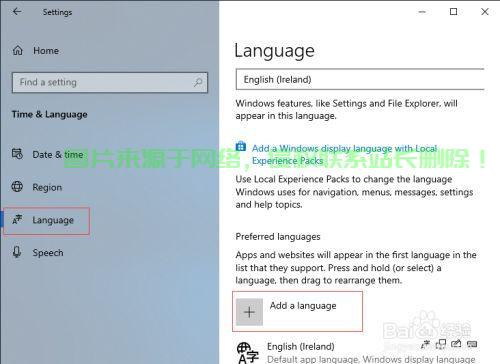
Task: Click the Date & time calendar icon
Action: coord(17,154)
